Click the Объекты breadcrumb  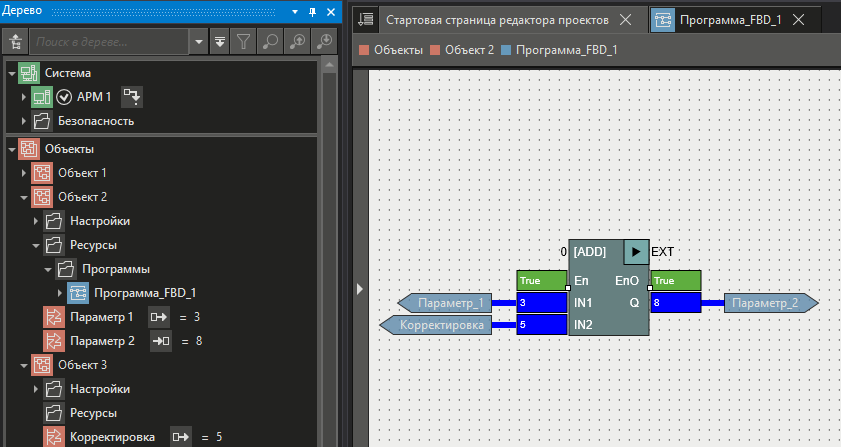(x=398, y=50)
